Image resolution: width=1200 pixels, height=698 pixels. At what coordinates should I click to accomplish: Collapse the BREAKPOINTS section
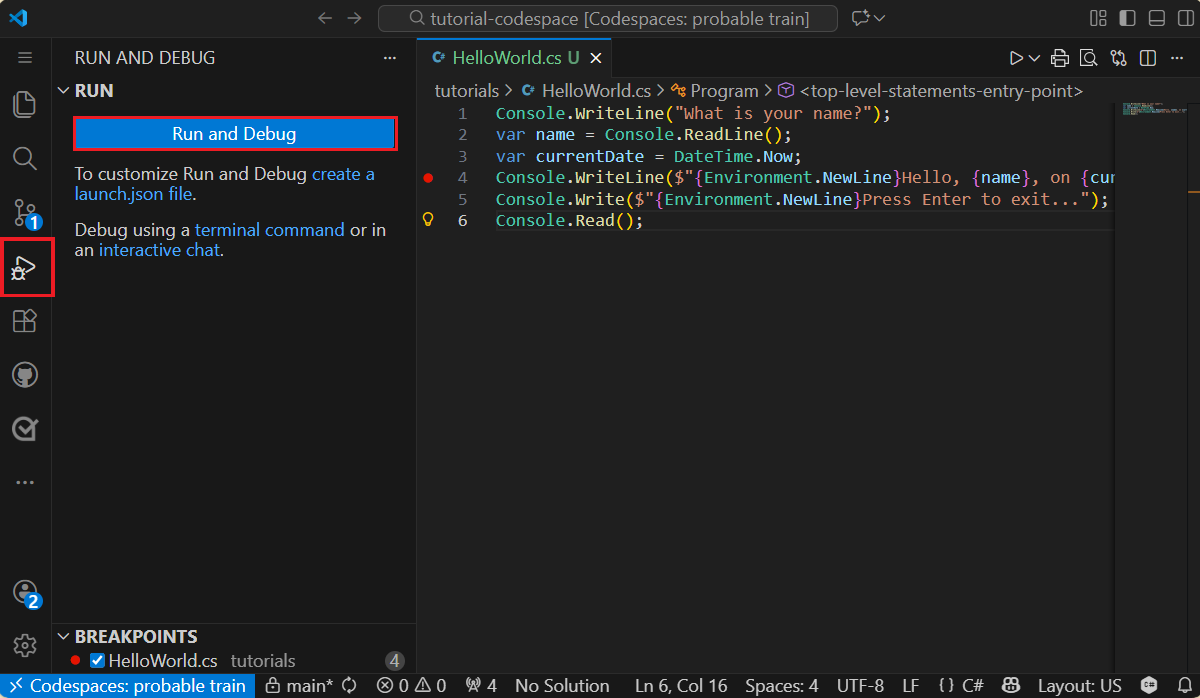[63, 636]
